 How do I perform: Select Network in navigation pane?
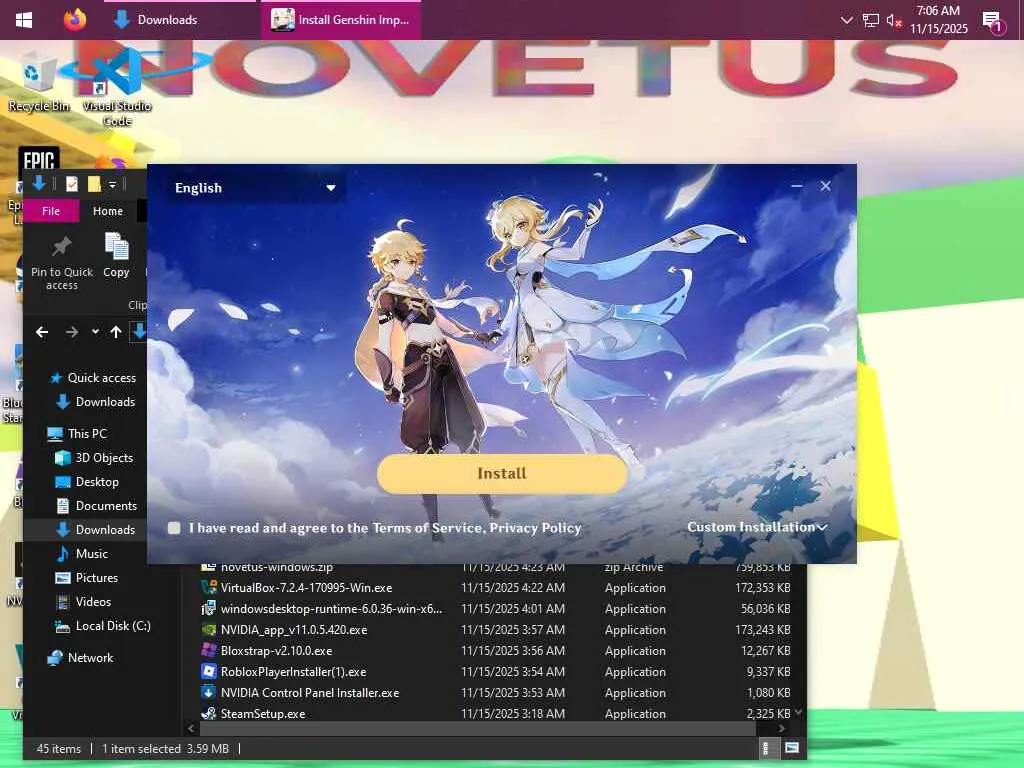(x=81, y=658)
